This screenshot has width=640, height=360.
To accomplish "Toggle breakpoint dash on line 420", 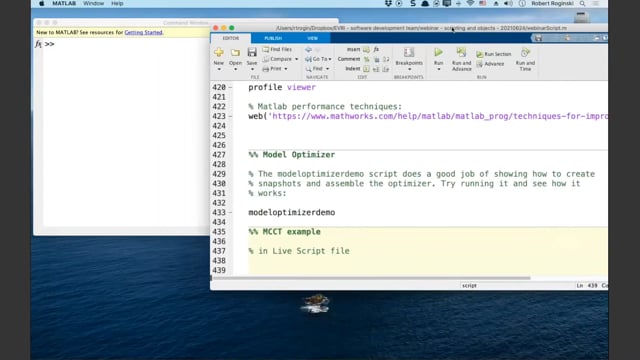I will tap(230, 87).
